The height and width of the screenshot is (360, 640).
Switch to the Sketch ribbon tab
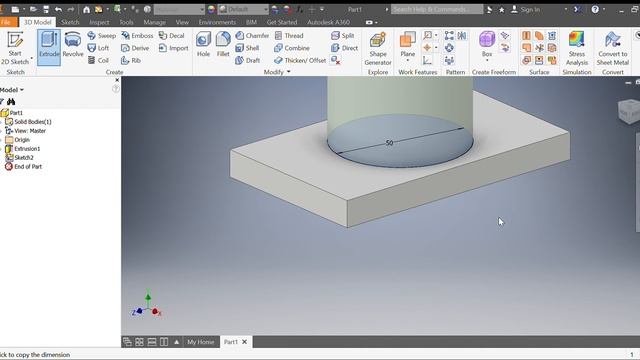(70, 22)
